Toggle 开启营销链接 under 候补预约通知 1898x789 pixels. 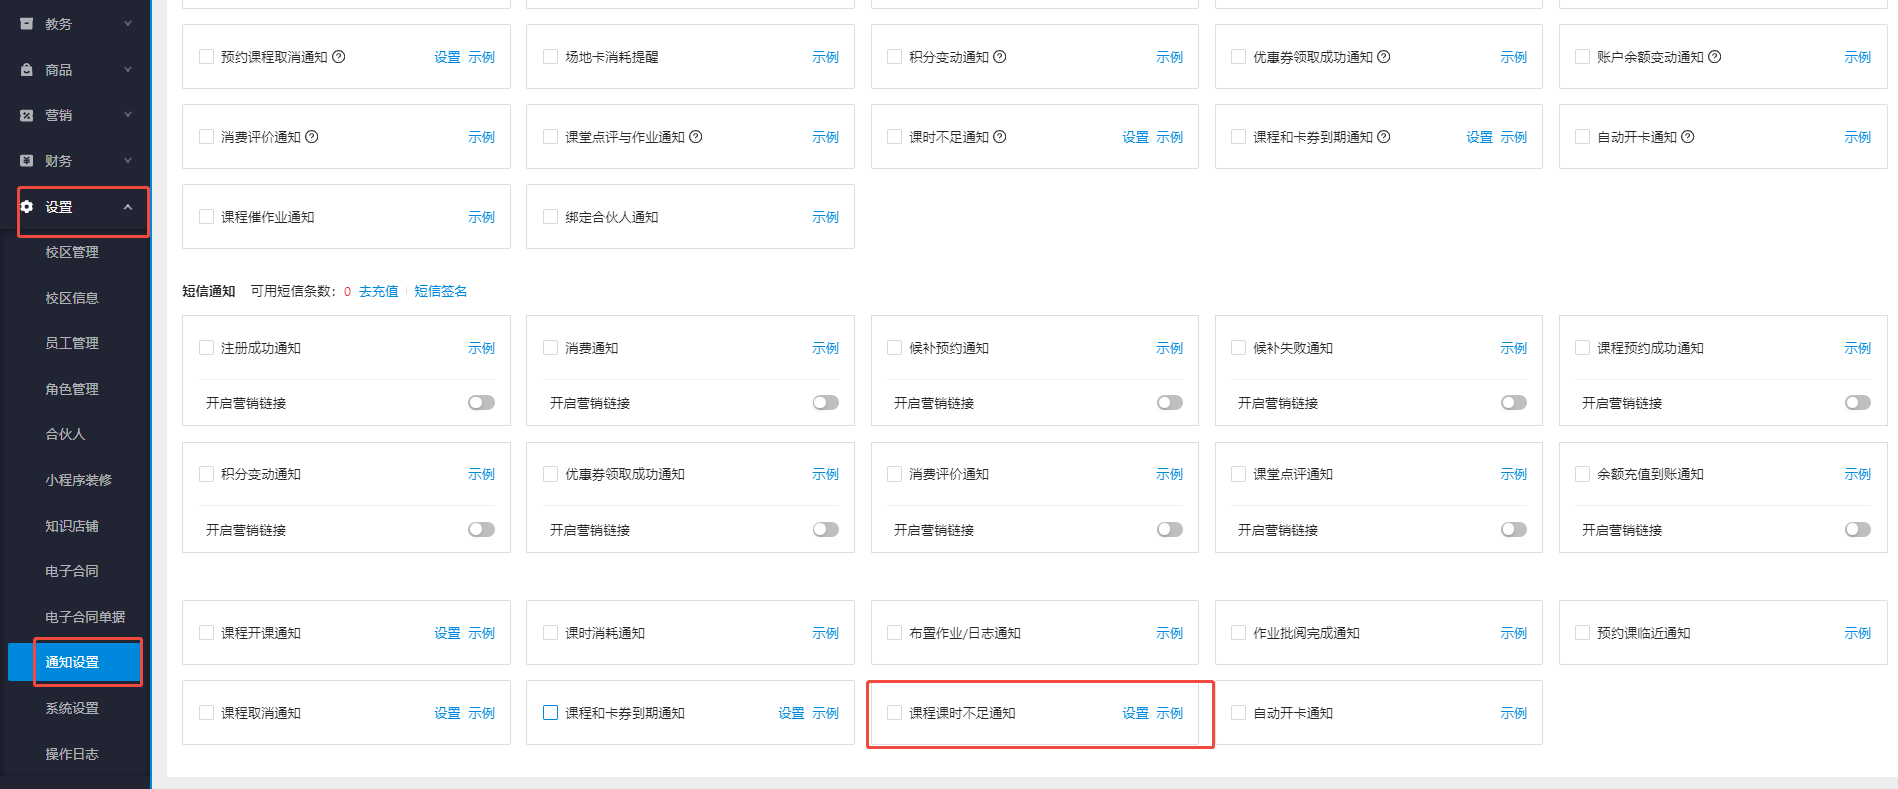pos(1169,403)
